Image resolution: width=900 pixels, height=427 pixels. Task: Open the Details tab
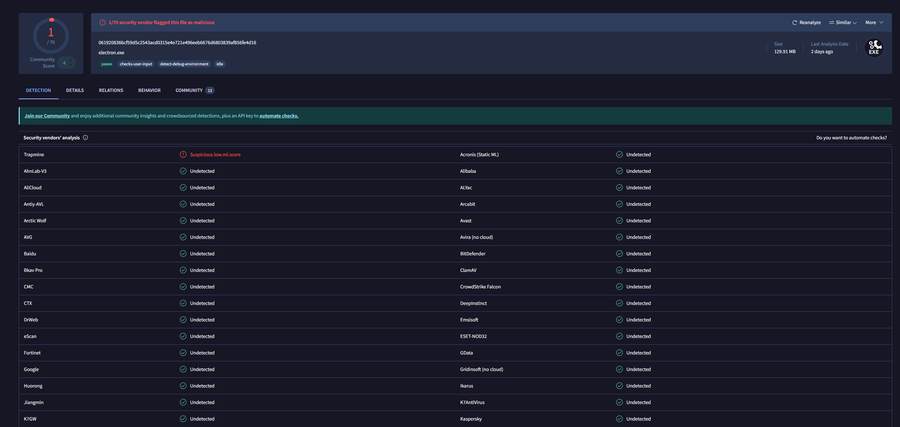tap(75, 90)
